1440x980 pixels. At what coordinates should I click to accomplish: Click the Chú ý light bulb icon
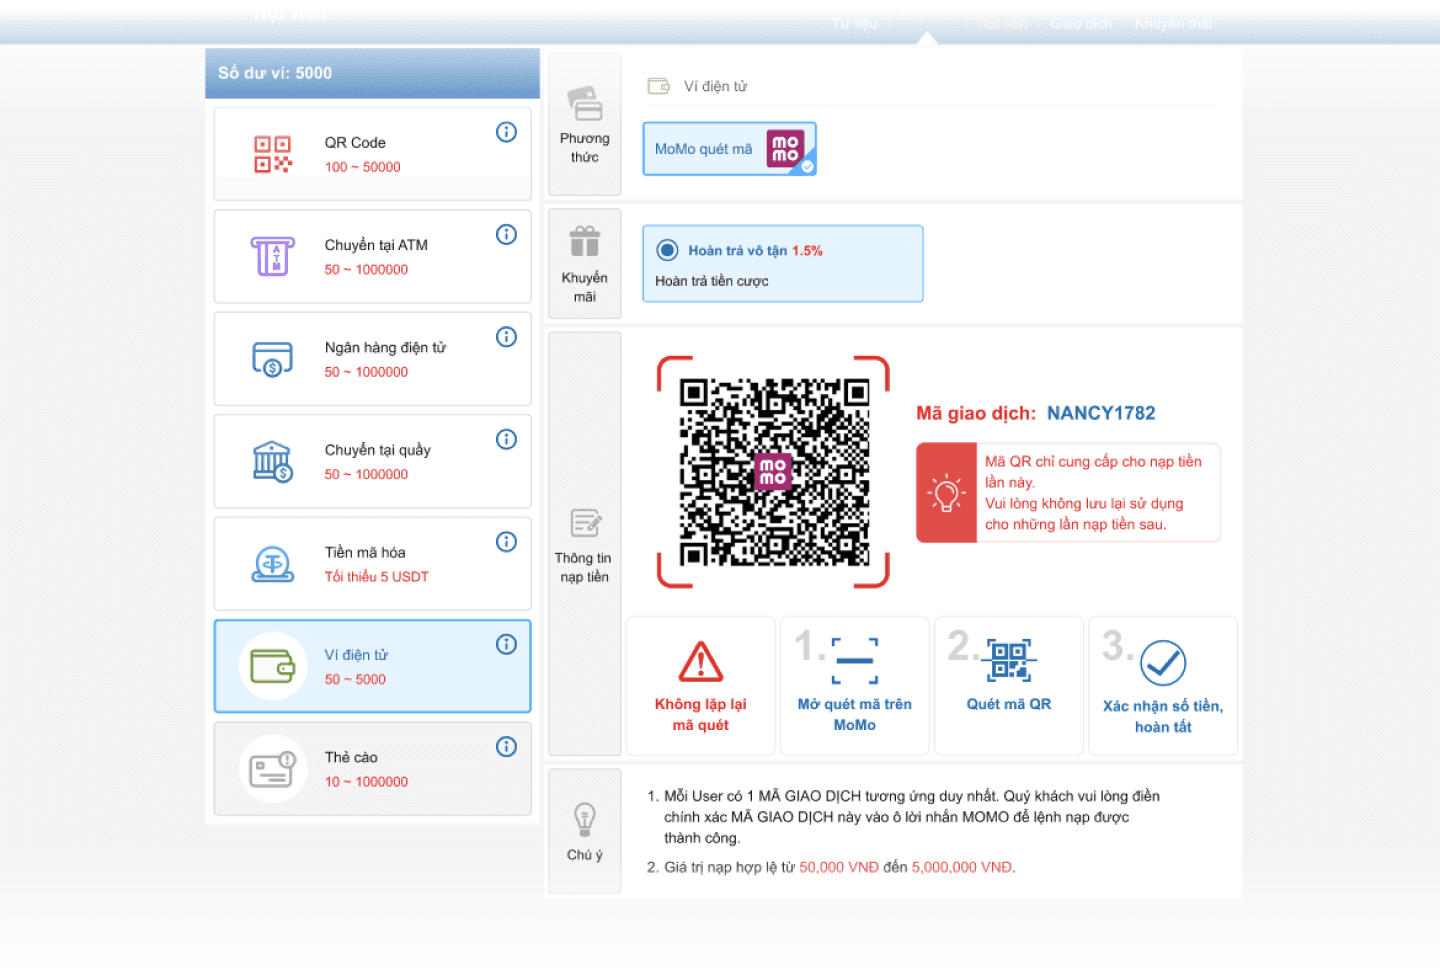[585, 820]
